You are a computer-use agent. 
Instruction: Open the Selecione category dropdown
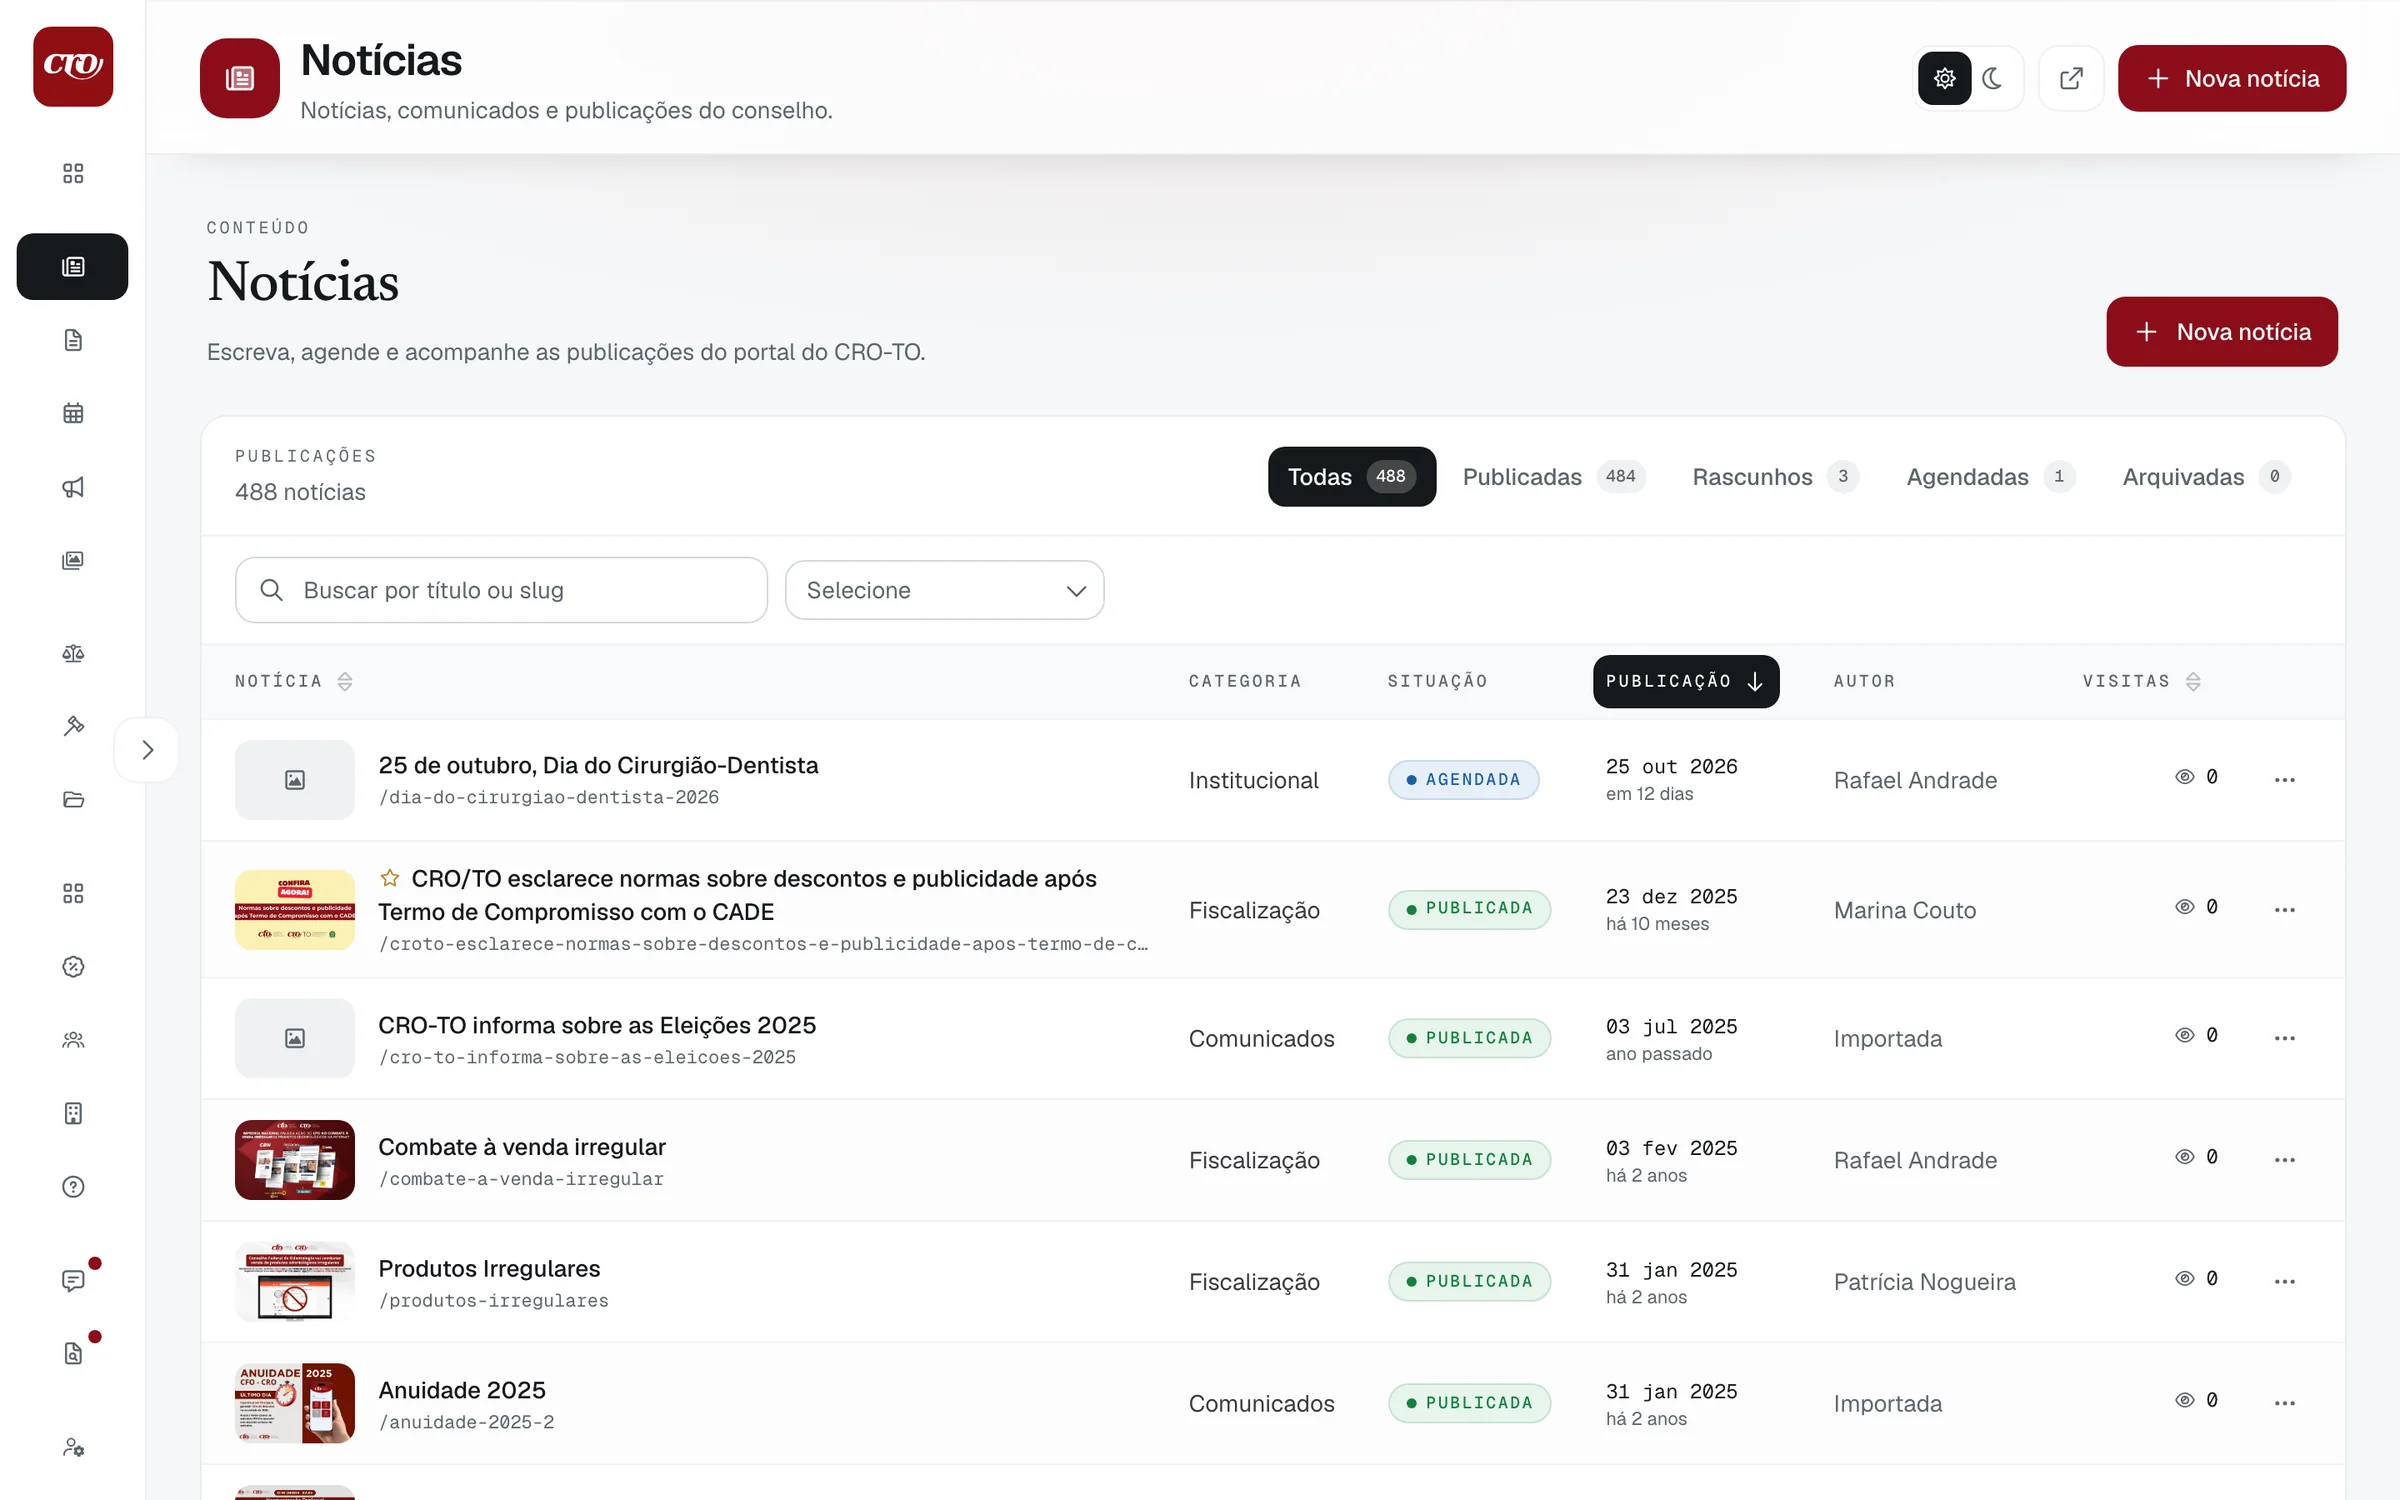(944, 590)
